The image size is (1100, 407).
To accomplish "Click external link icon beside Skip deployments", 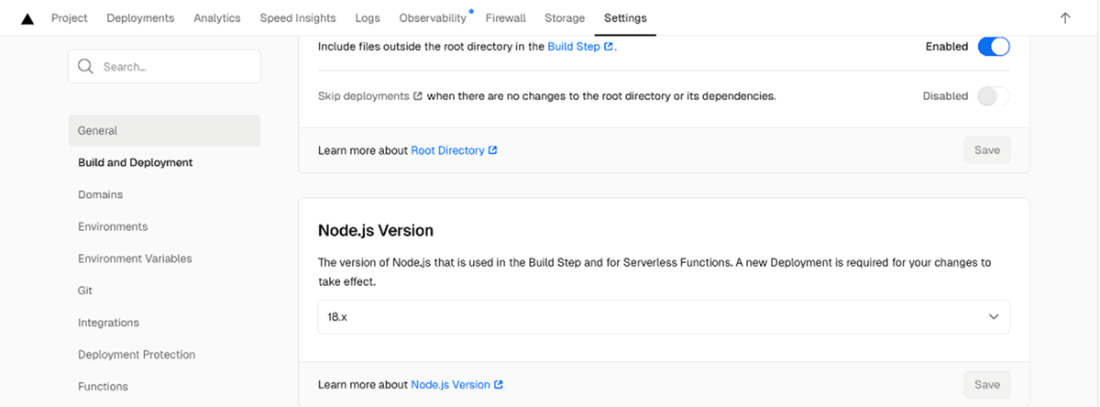I will pos(418,97).
